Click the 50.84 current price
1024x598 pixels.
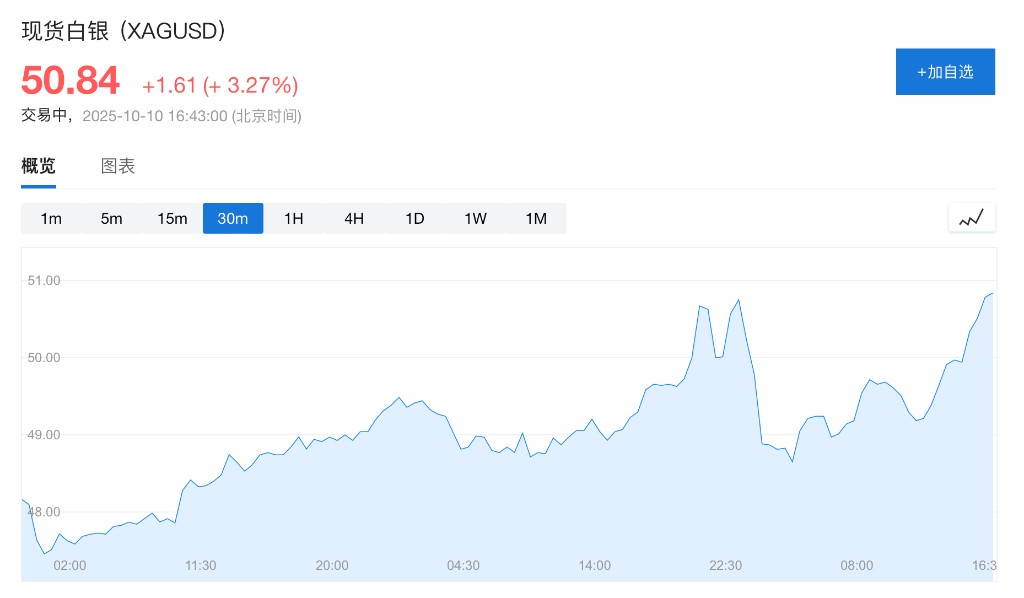coord(70,80)
